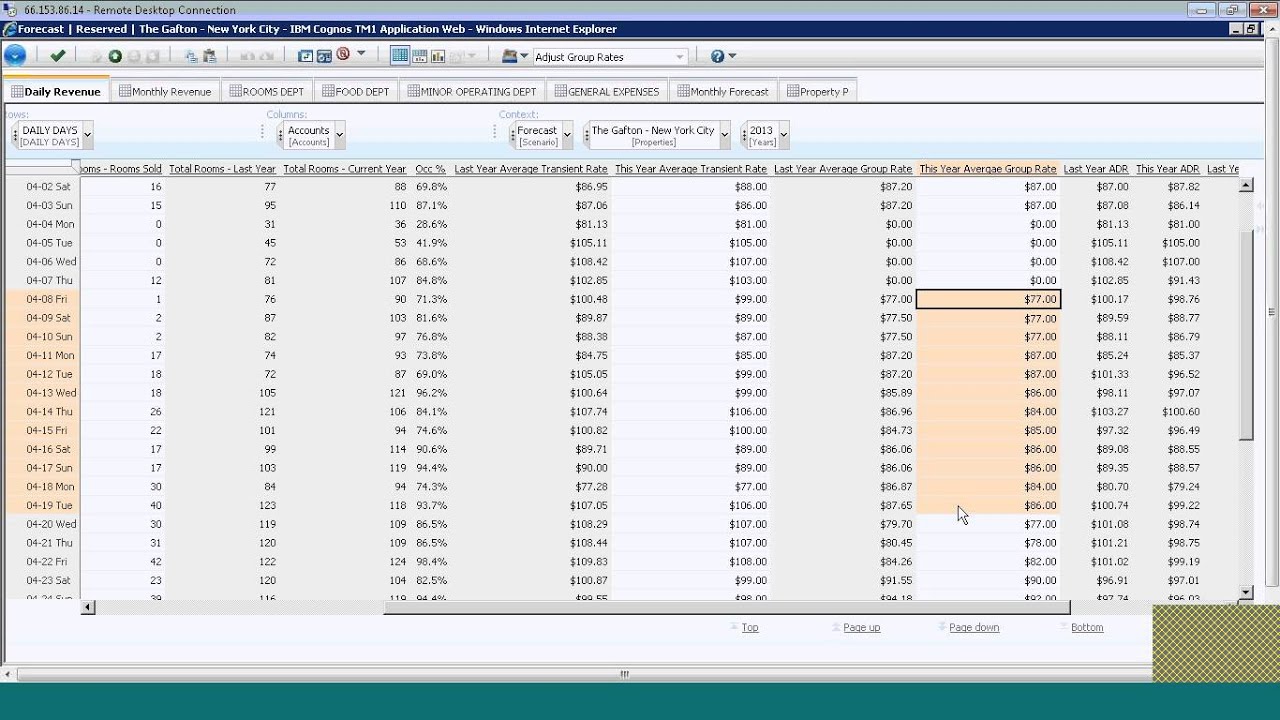The height and width of the screenshot is (720, 1280).
Task: Open the MINOR OPERATING DEPT tab
Action: (x=471, y=91)
